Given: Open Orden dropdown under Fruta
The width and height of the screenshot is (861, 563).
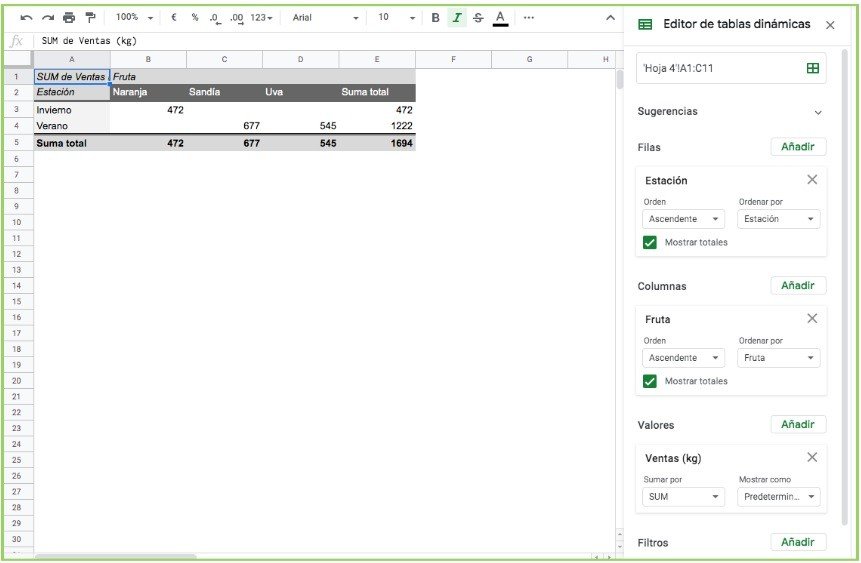Looking at the screenshot, I should [x=683, y=358].
